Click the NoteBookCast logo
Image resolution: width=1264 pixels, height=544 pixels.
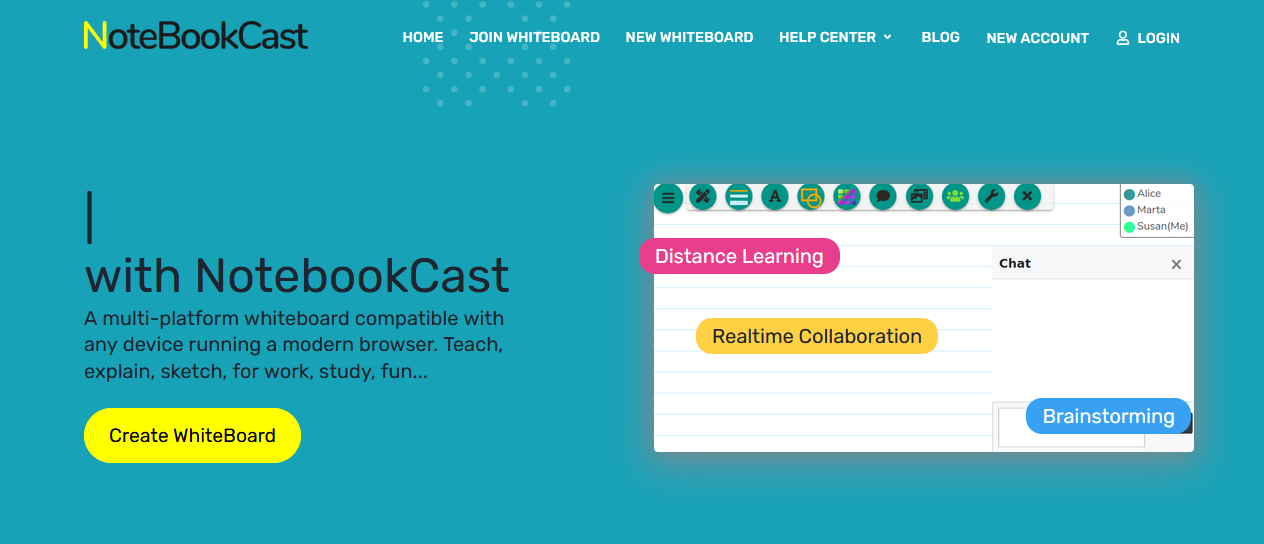tap(196, 36)
